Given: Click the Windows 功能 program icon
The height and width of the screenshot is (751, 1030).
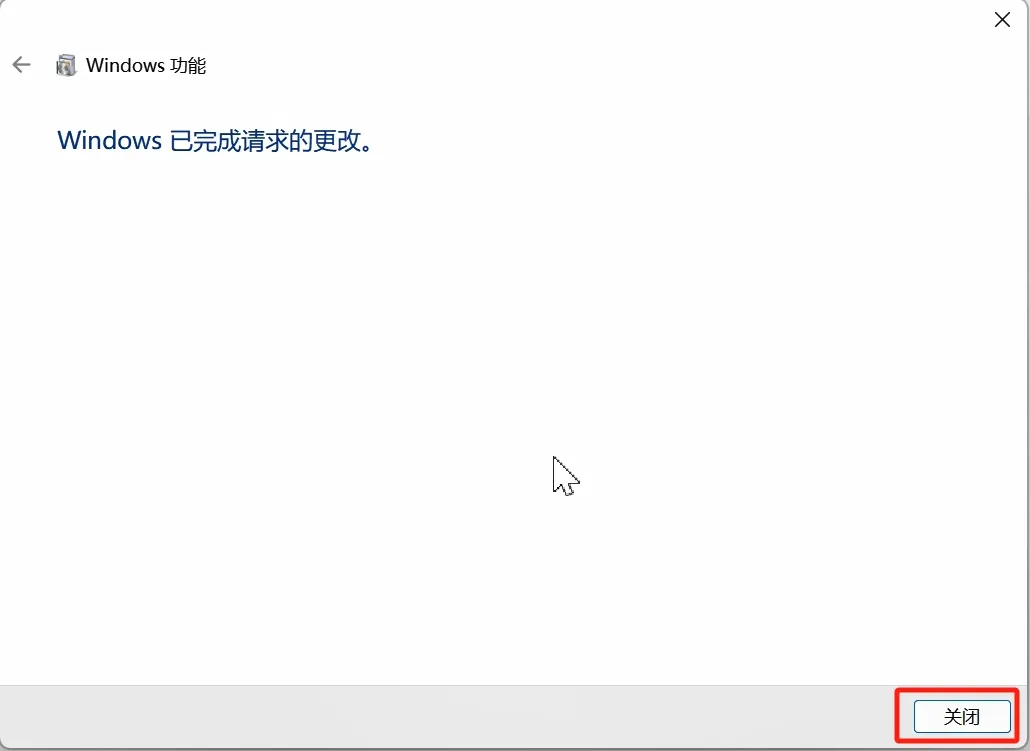Looking at the screenshot, I should (66, 65).
